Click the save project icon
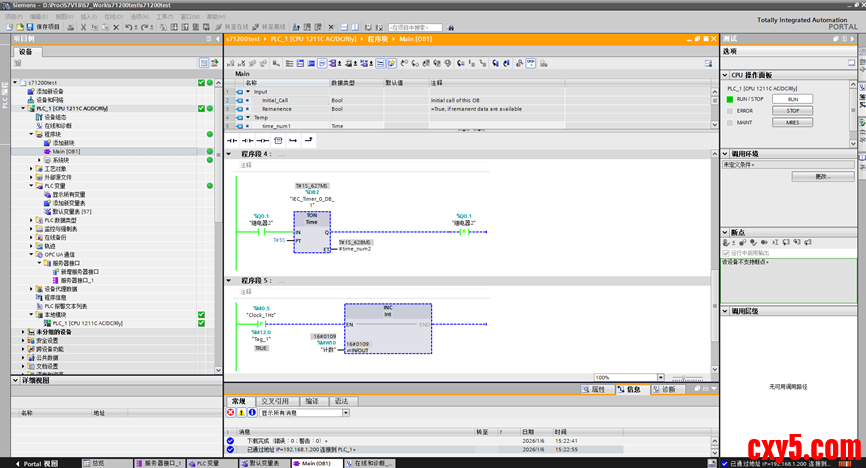This screenshot has height=468, width=866. coord(31,27)
